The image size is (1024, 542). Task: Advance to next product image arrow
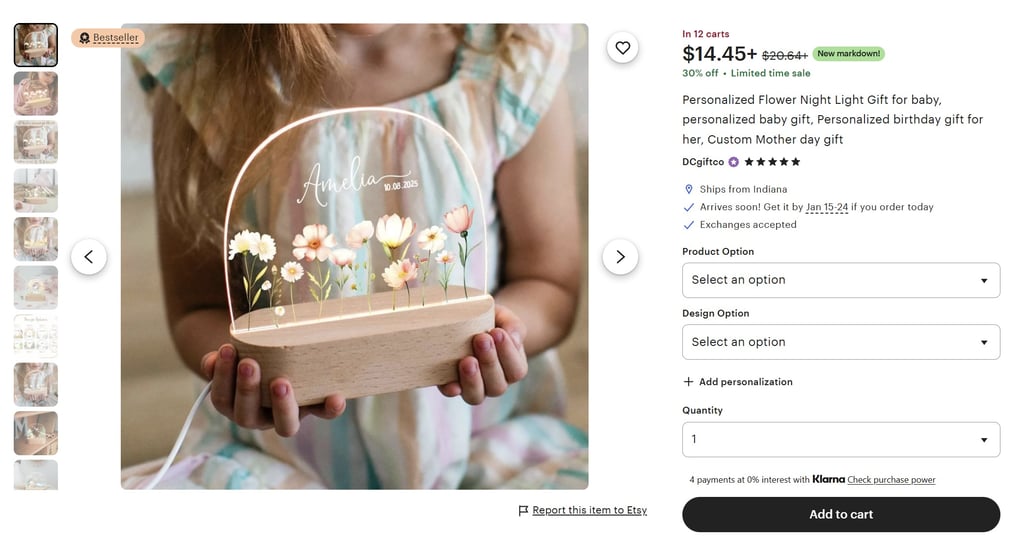pos(620,257)
